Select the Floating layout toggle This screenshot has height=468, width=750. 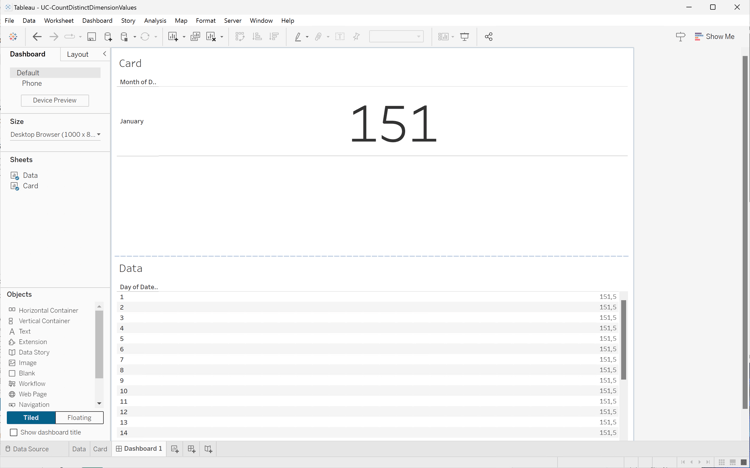79,418
